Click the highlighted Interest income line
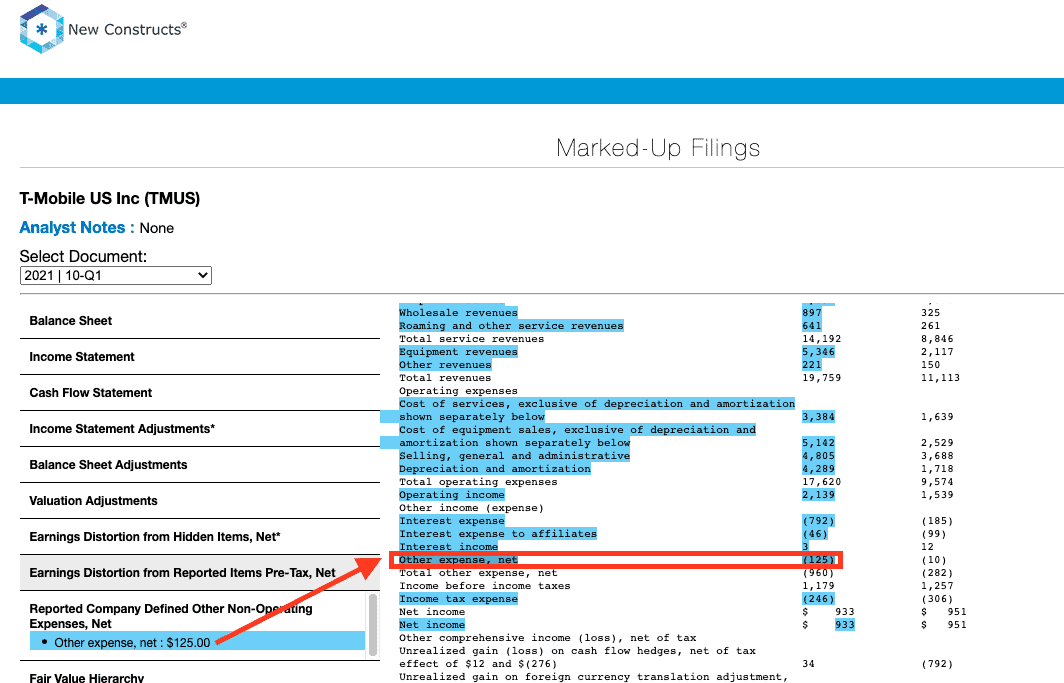 click(x=449, y=547)
